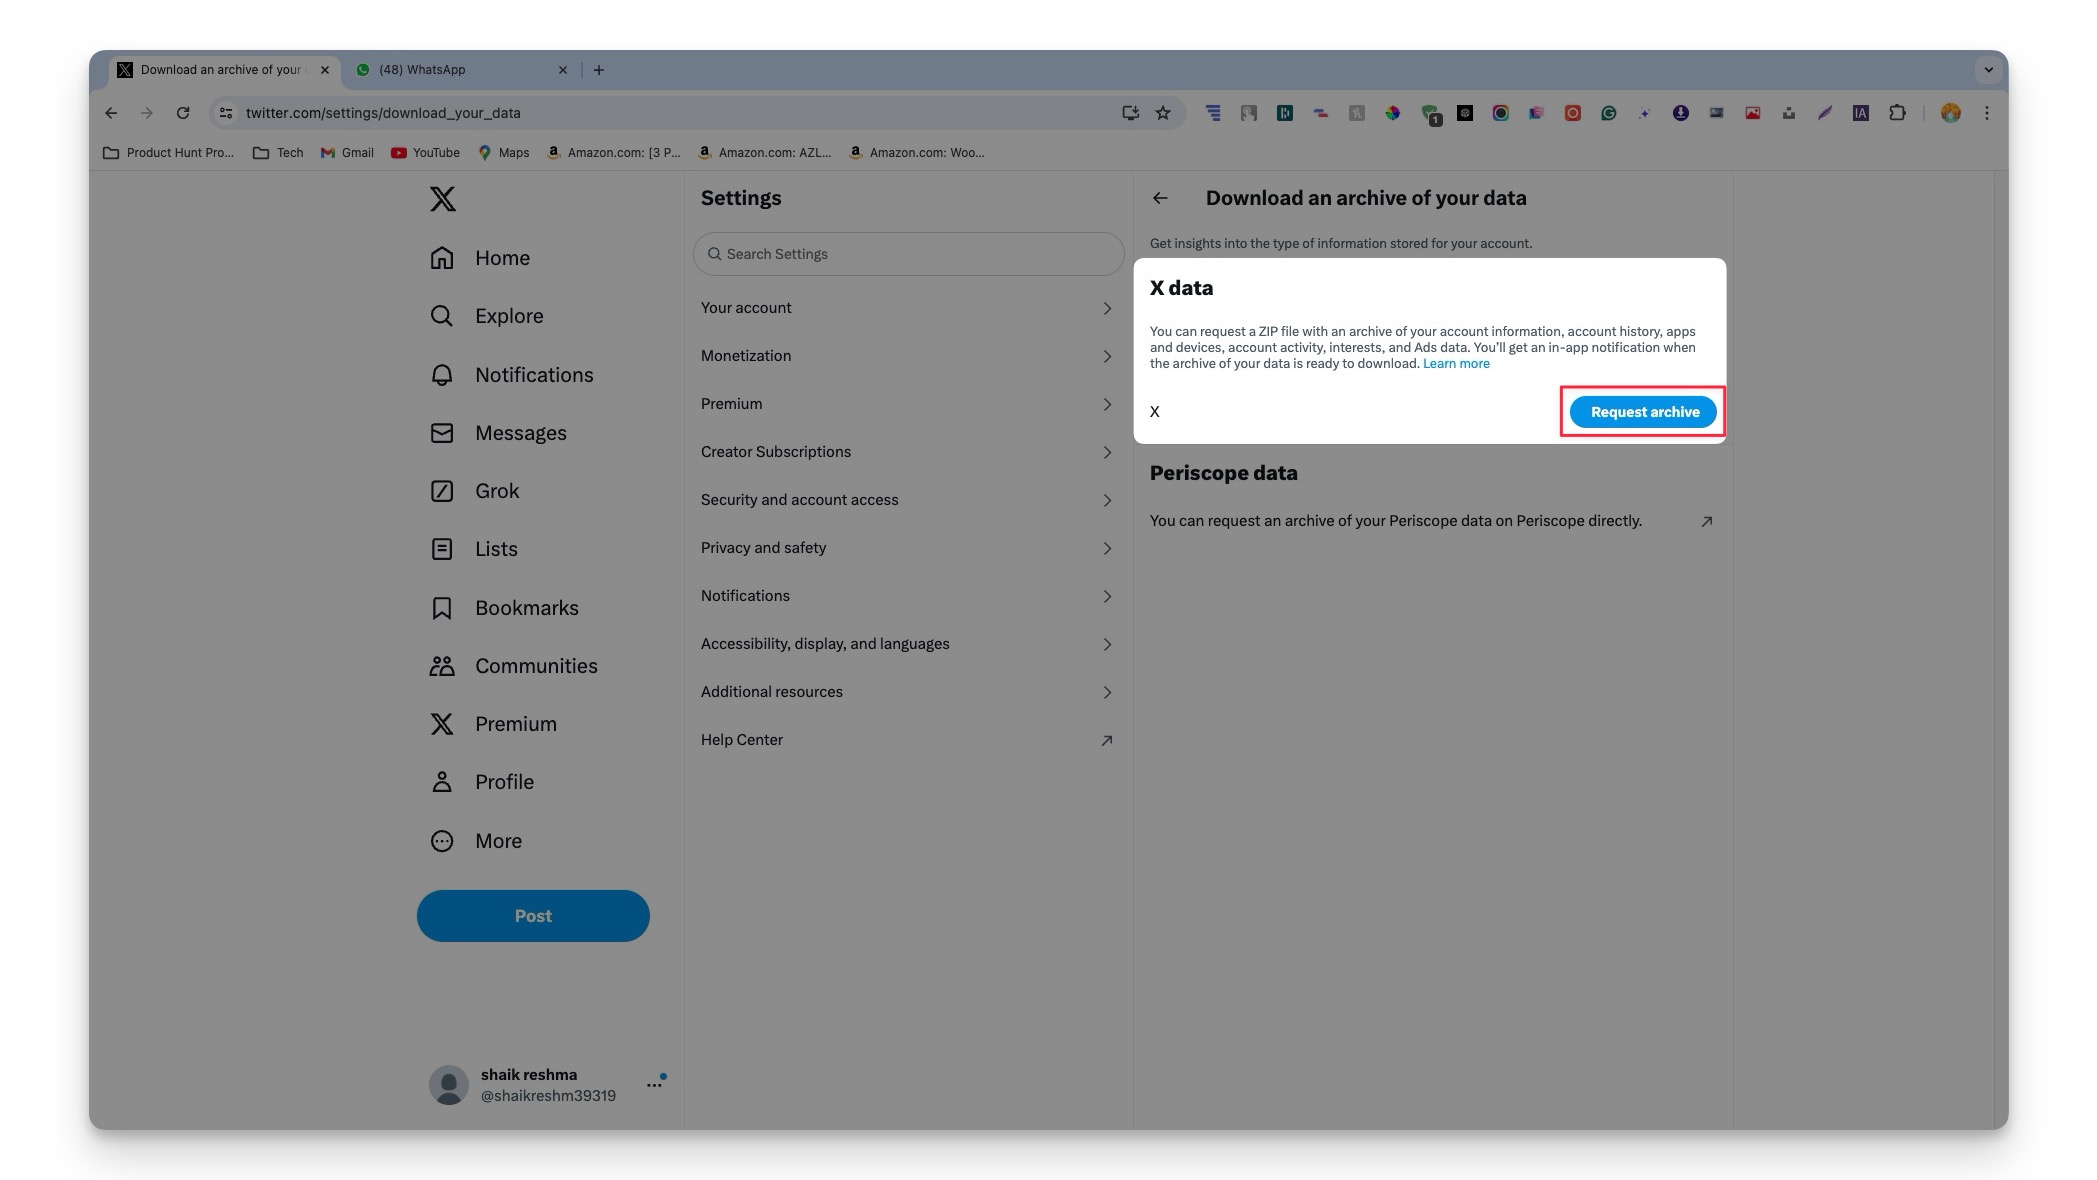Open Profile from the sidebar

(x=481, y=782)
